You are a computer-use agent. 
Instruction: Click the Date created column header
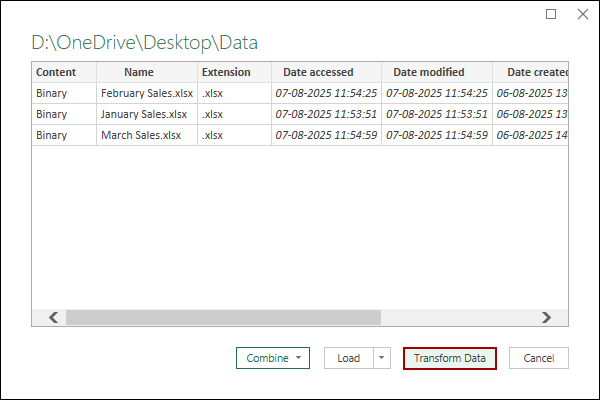point(533,72)
